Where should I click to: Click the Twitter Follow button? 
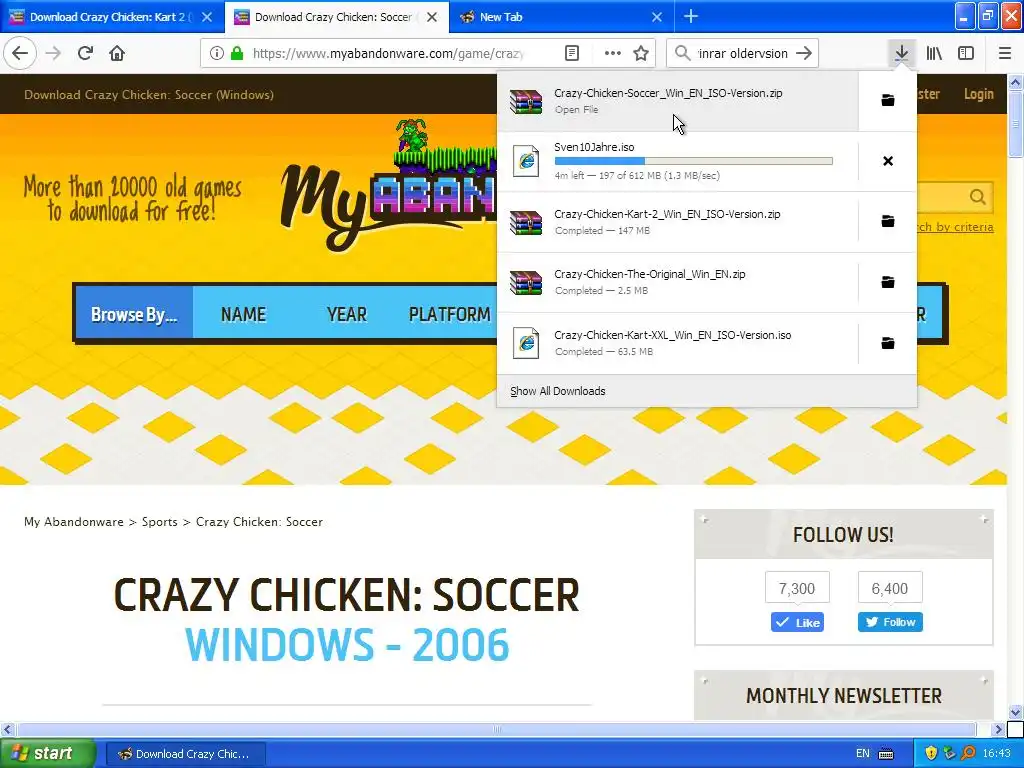tap(890, 622)
